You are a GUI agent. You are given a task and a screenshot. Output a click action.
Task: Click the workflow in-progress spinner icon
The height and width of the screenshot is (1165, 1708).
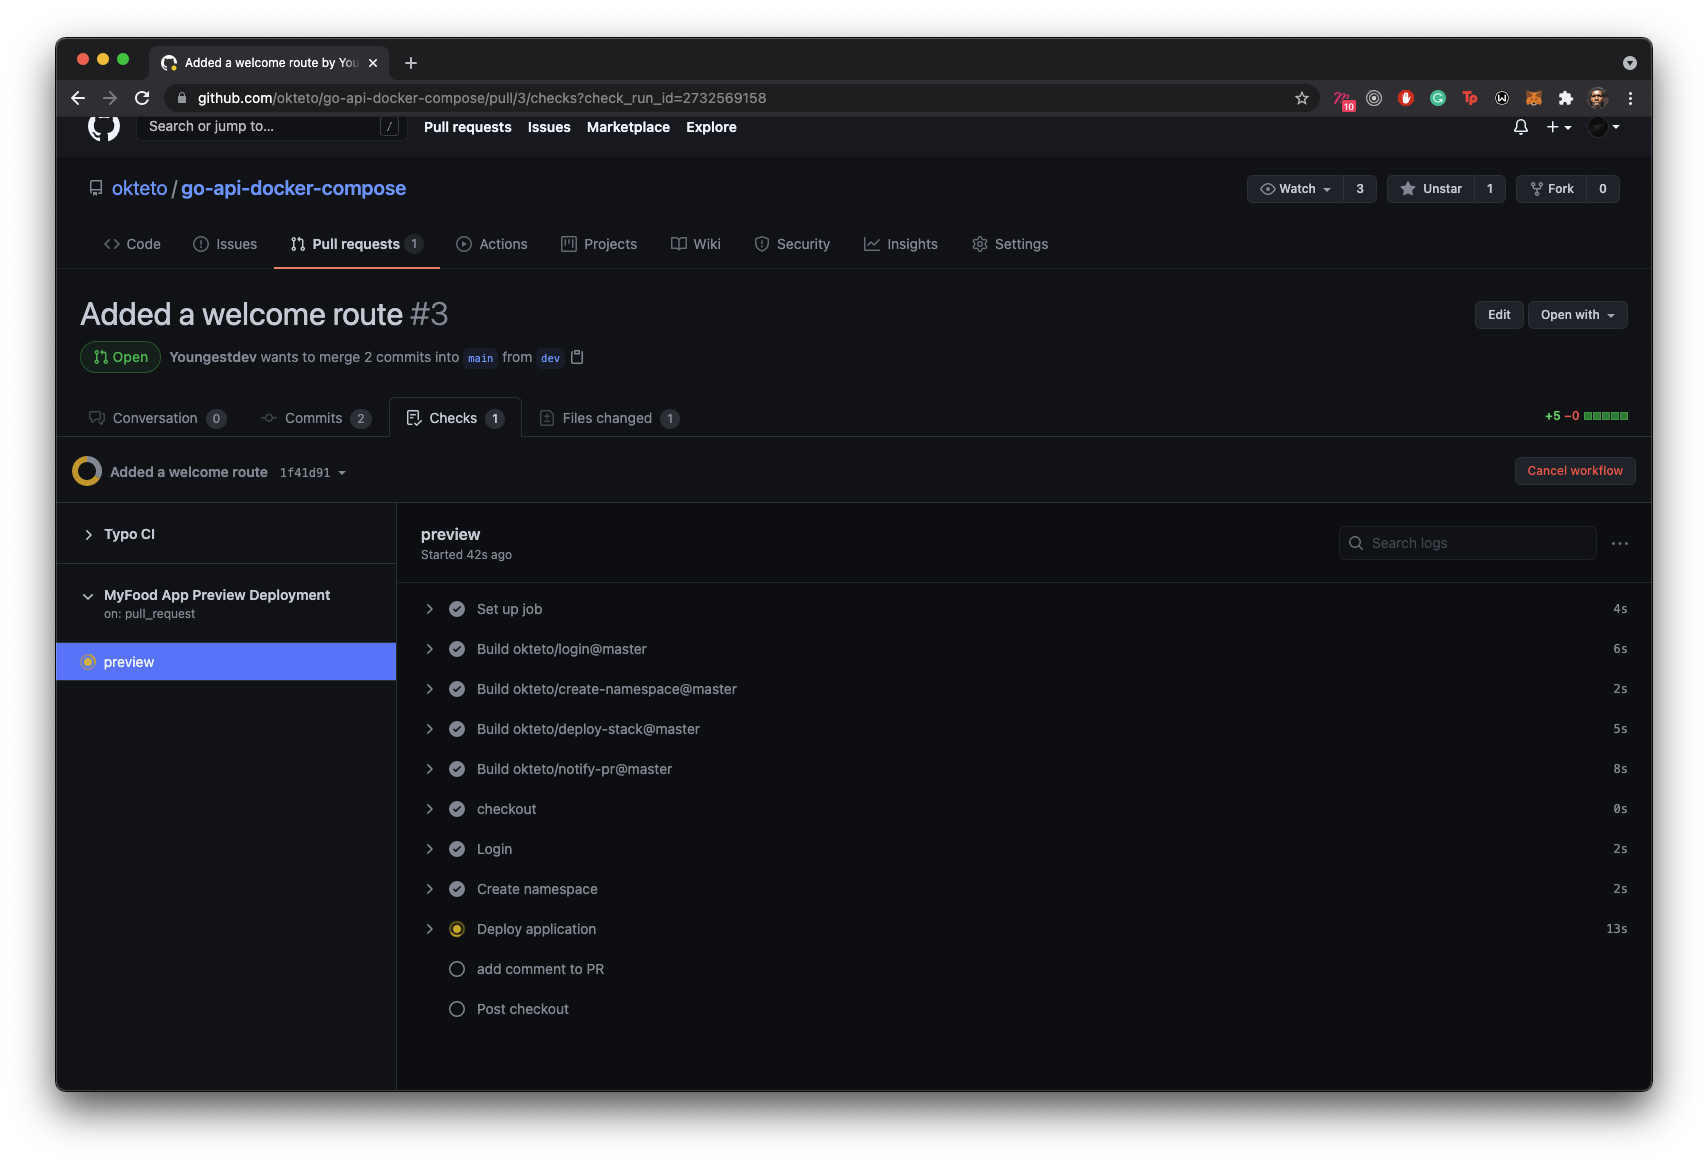(87, 471)
